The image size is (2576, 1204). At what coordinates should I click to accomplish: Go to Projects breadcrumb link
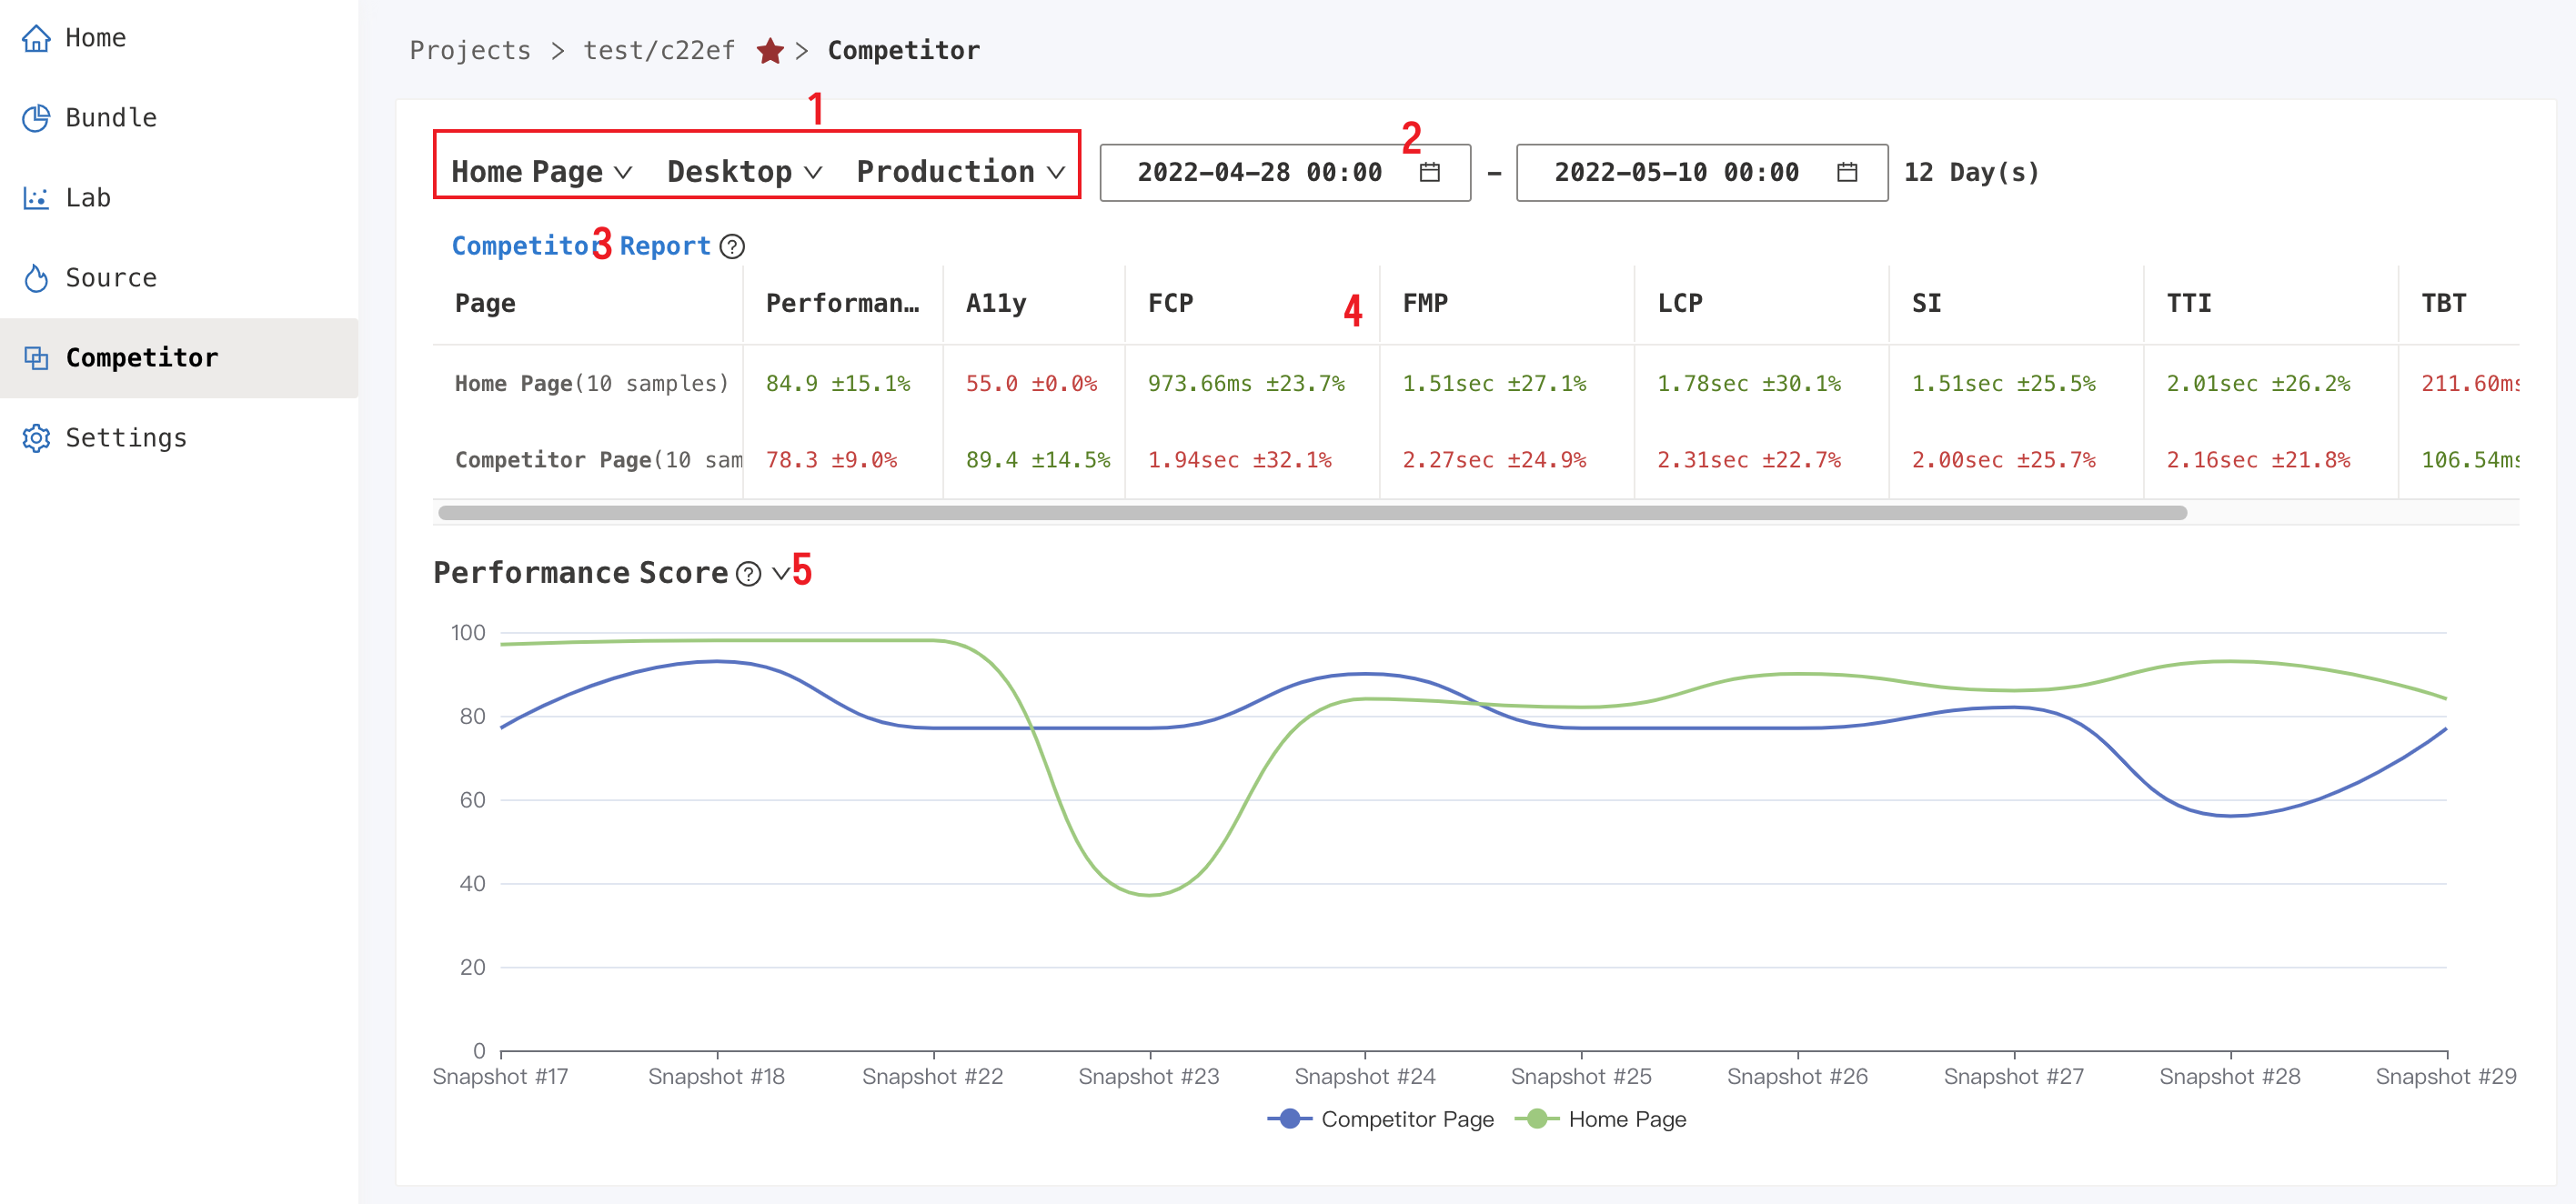[x=470, y=51]
